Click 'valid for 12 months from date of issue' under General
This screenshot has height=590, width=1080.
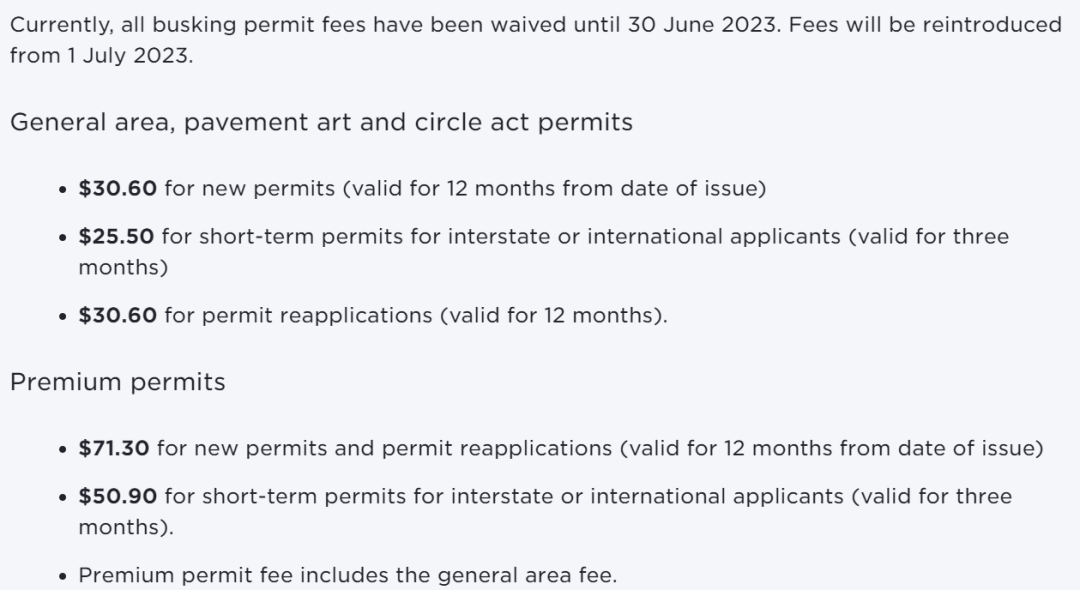(554, 189)
